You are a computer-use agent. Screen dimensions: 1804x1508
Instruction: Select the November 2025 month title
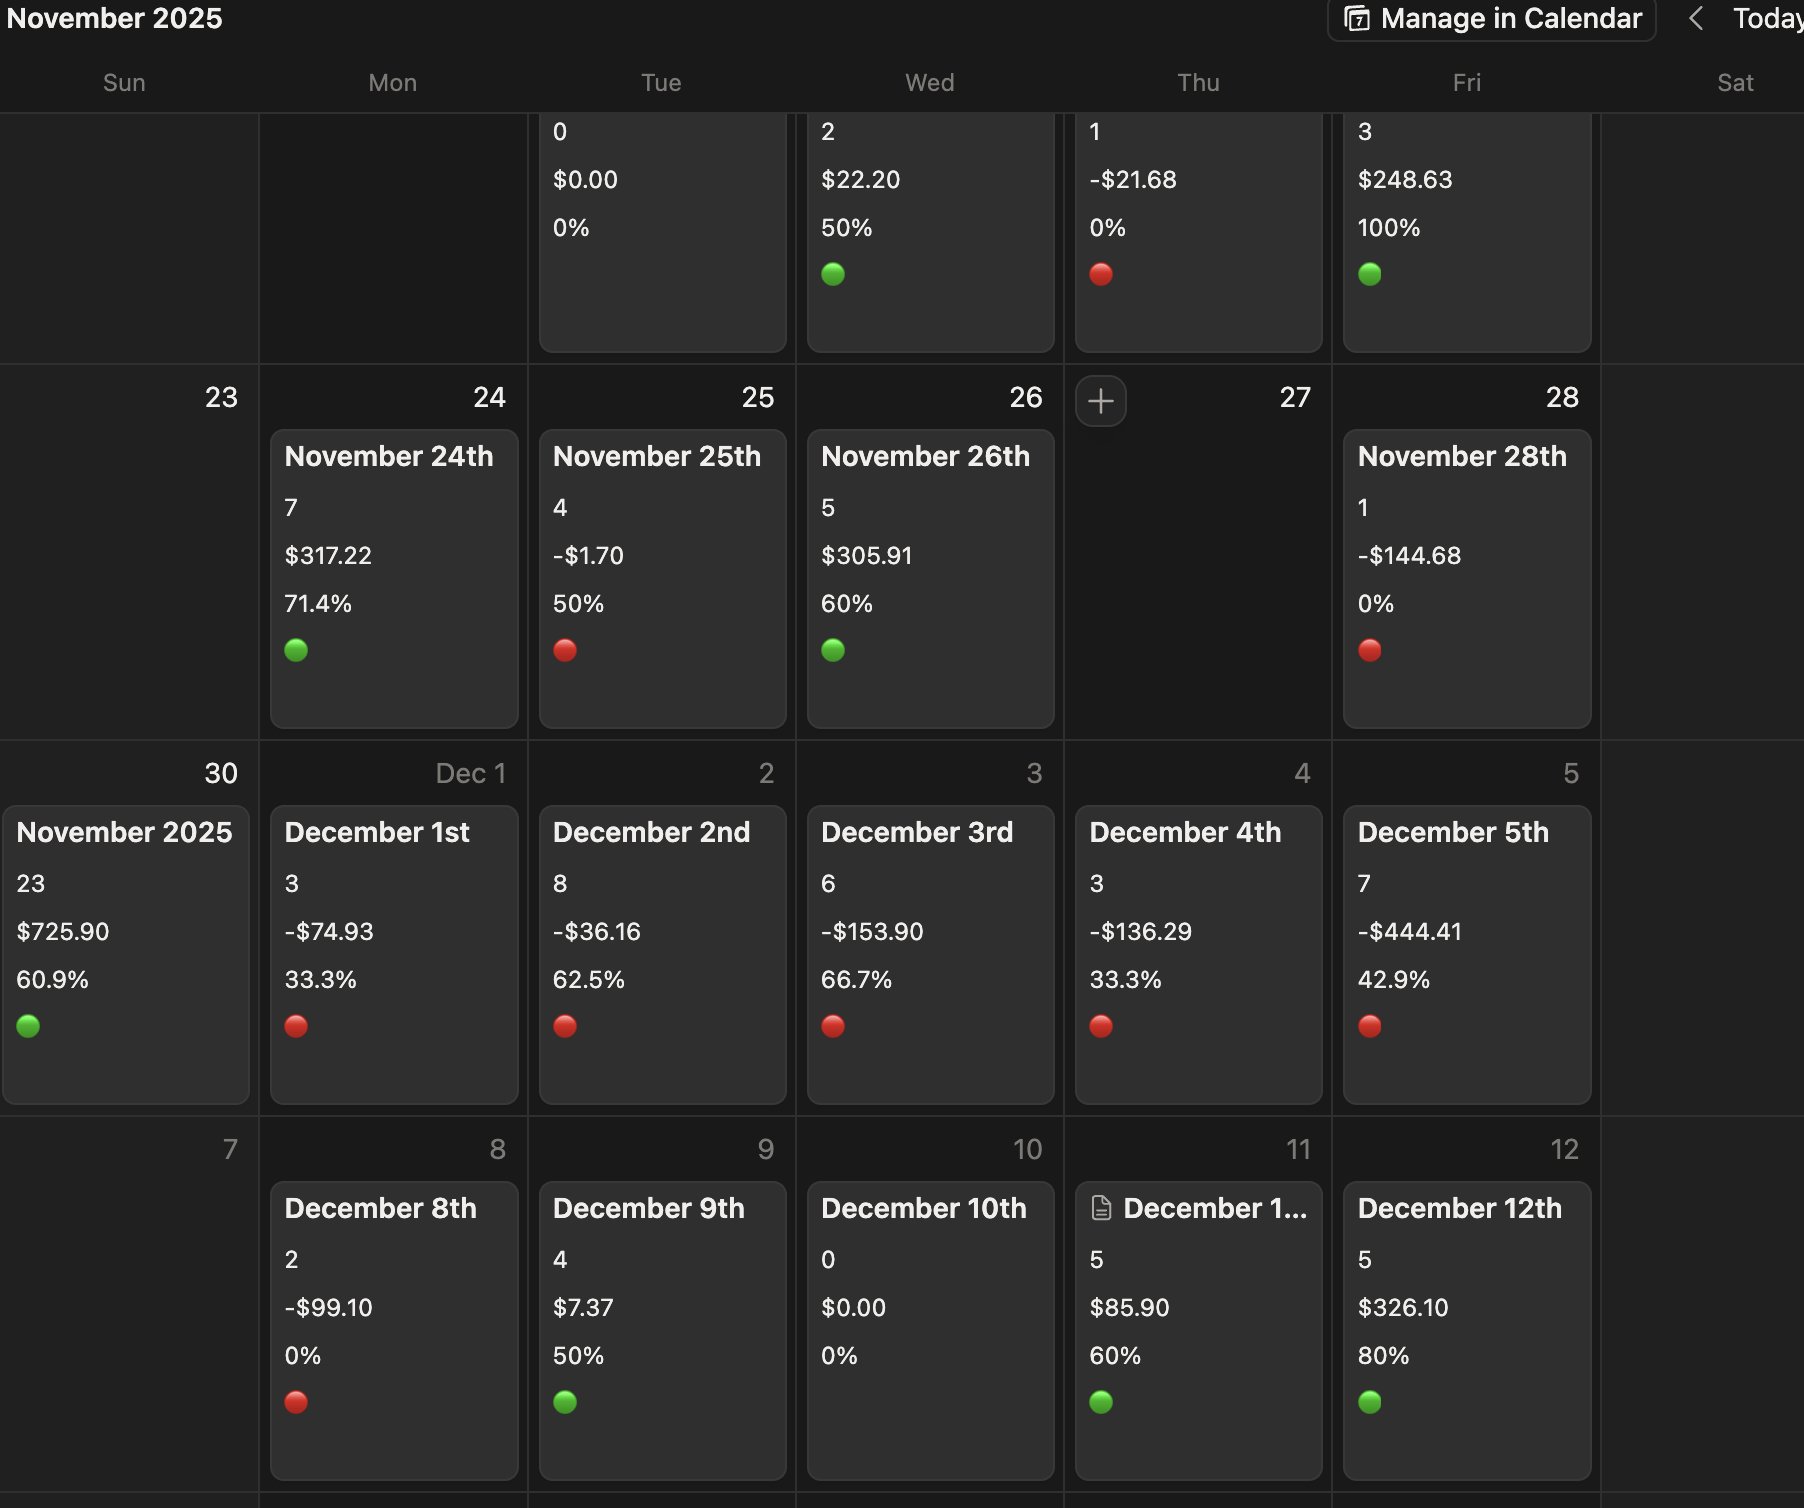(113, 18)
